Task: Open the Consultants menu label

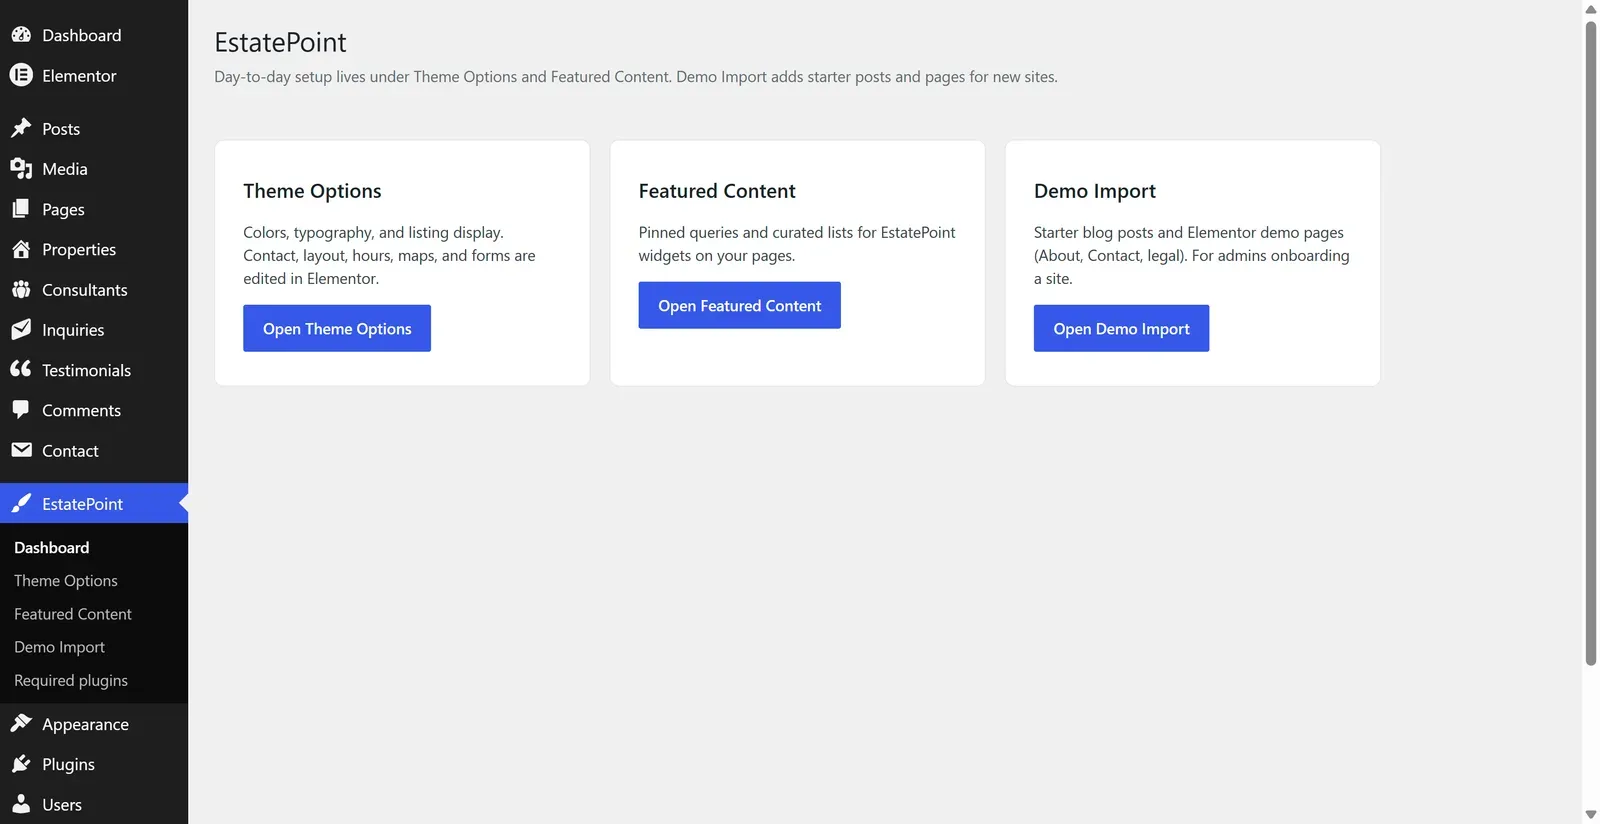Action: [x=85, y=290]
